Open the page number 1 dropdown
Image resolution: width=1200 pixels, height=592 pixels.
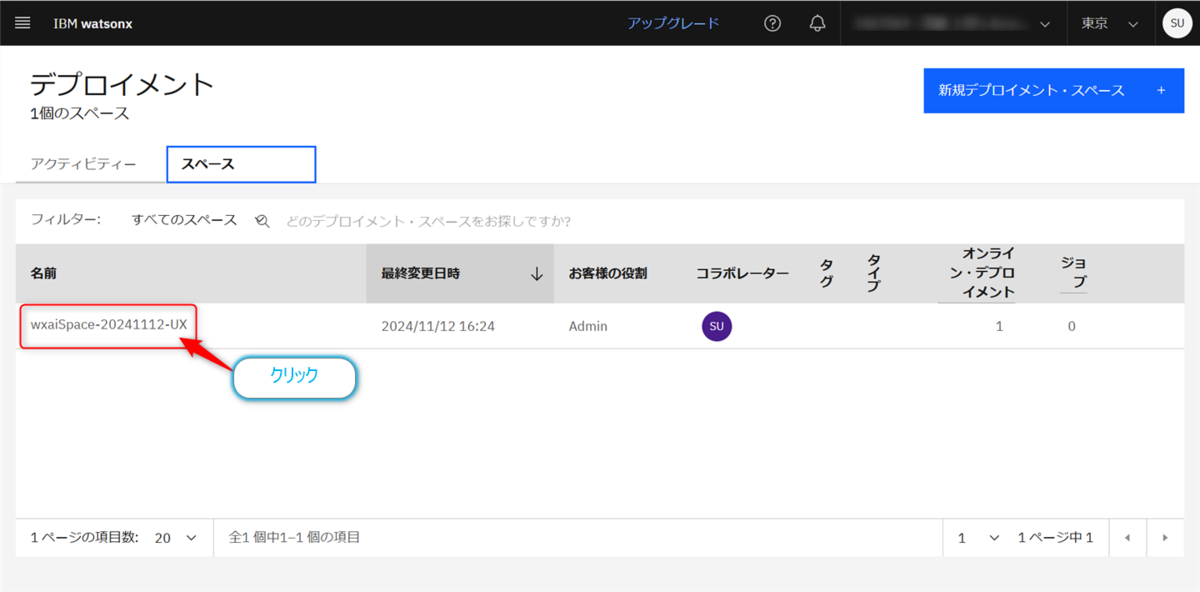978,538
